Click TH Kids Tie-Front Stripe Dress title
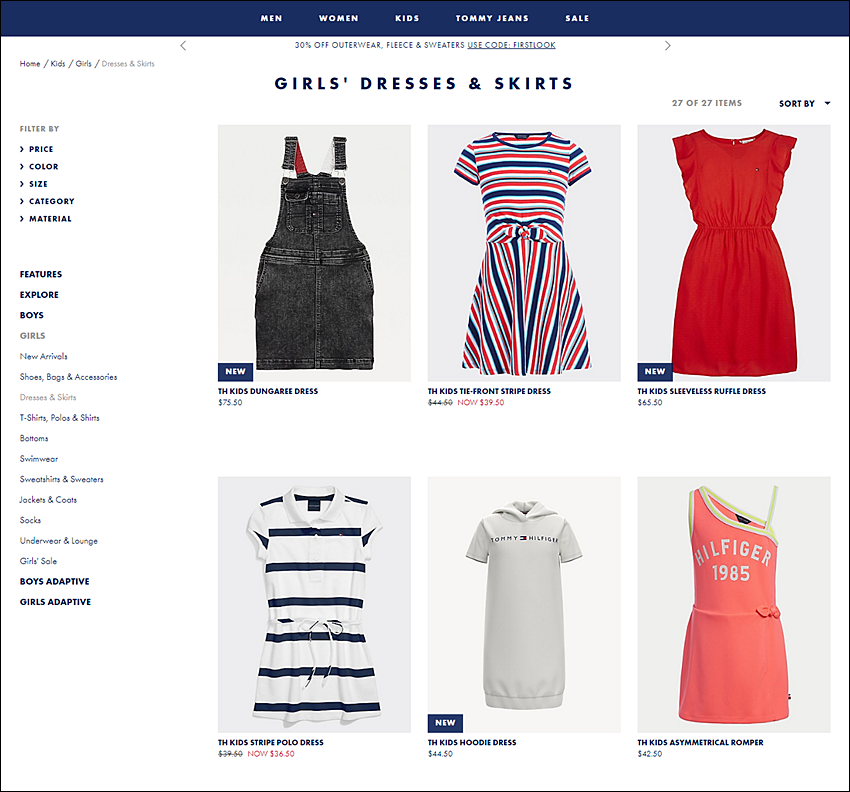Image resolution: width=850 pixels, height=792 pixels. click(x=489, y=391)
